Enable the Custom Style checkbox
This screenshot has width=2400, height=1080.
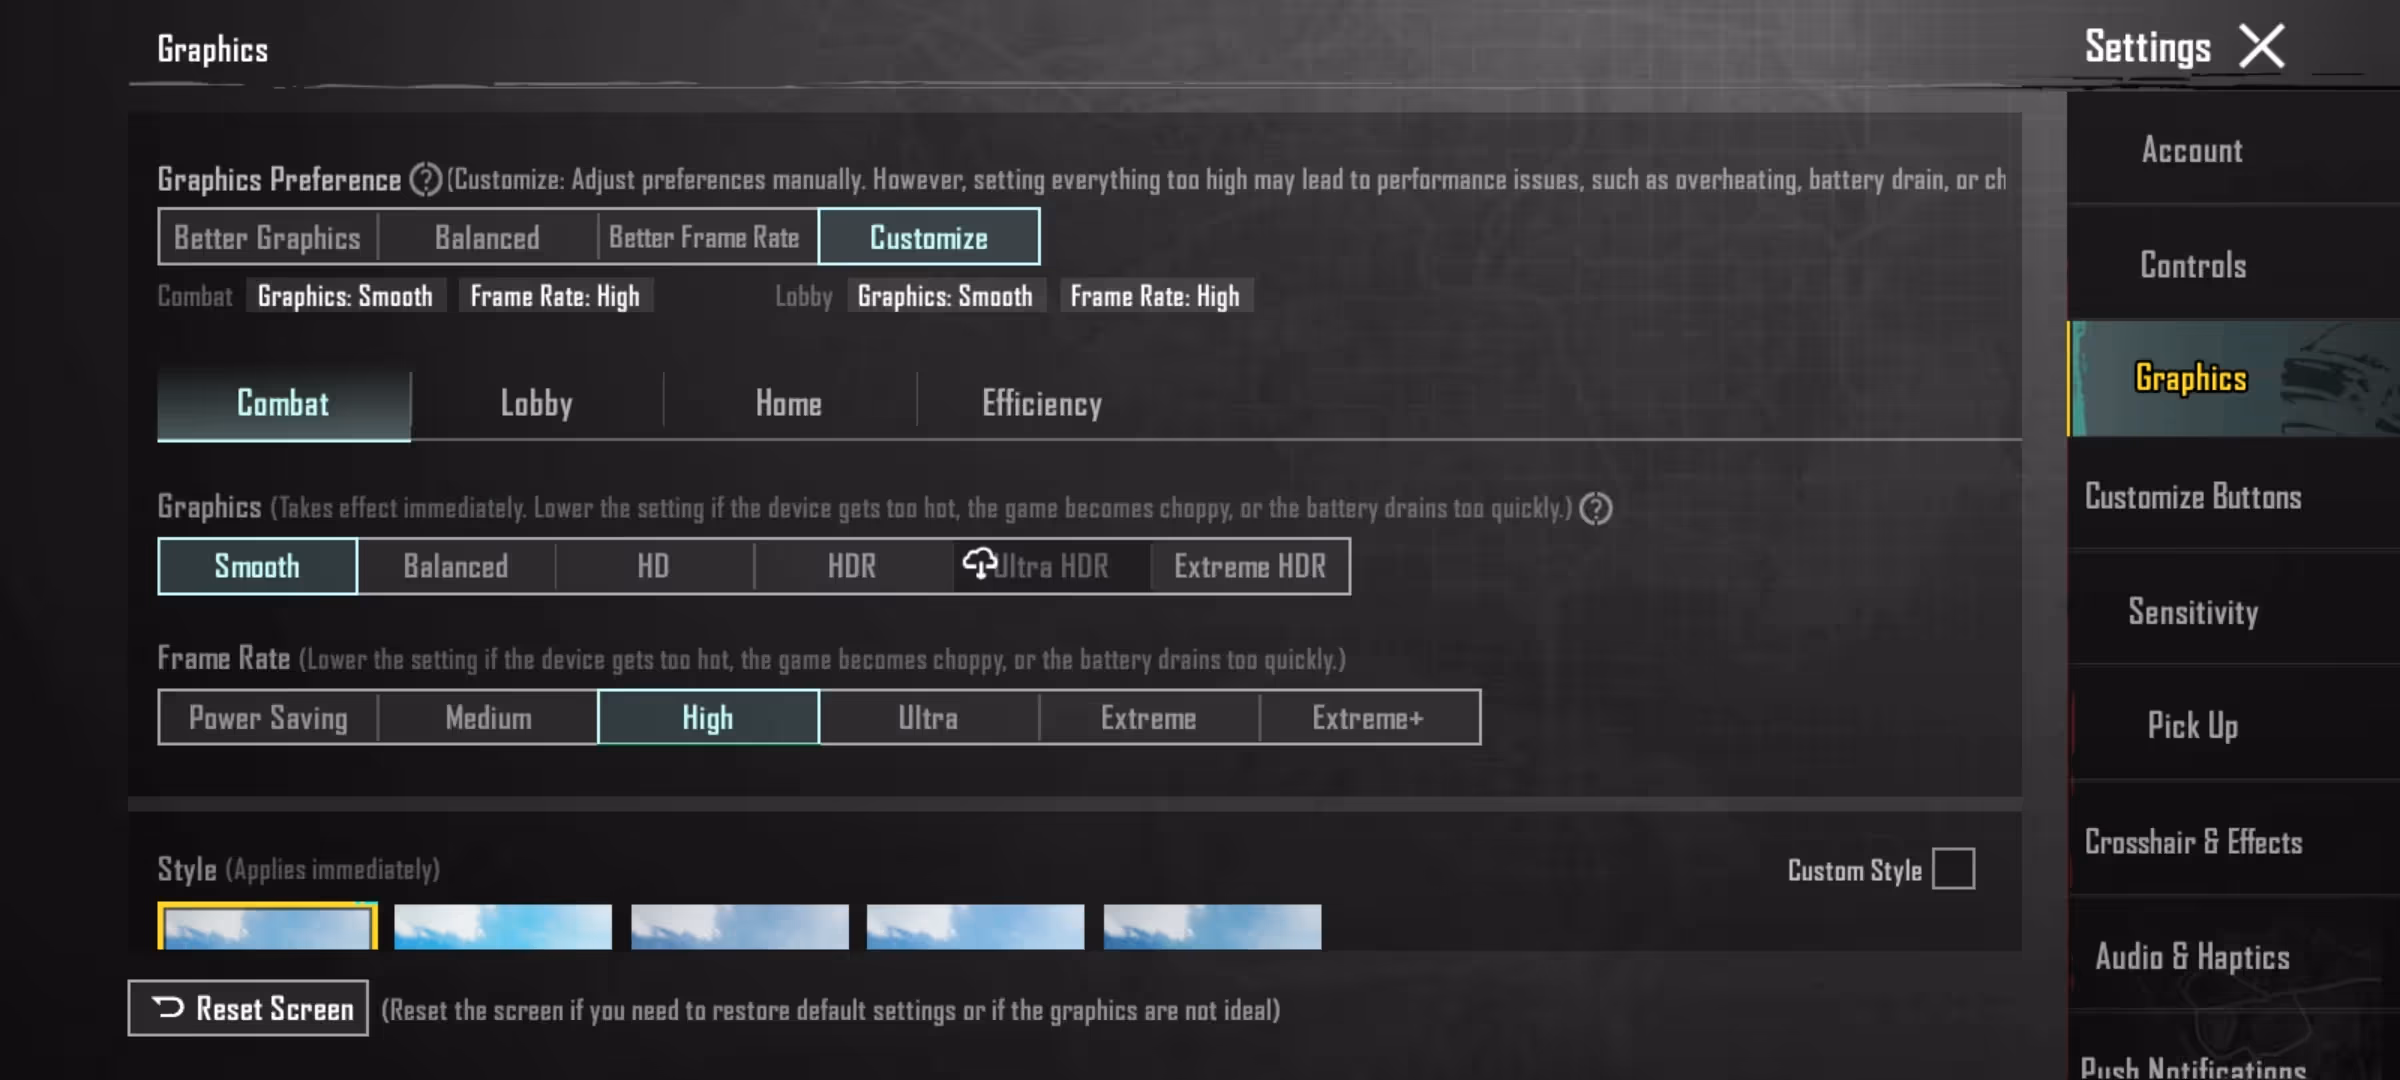[x=1953, y=869]
